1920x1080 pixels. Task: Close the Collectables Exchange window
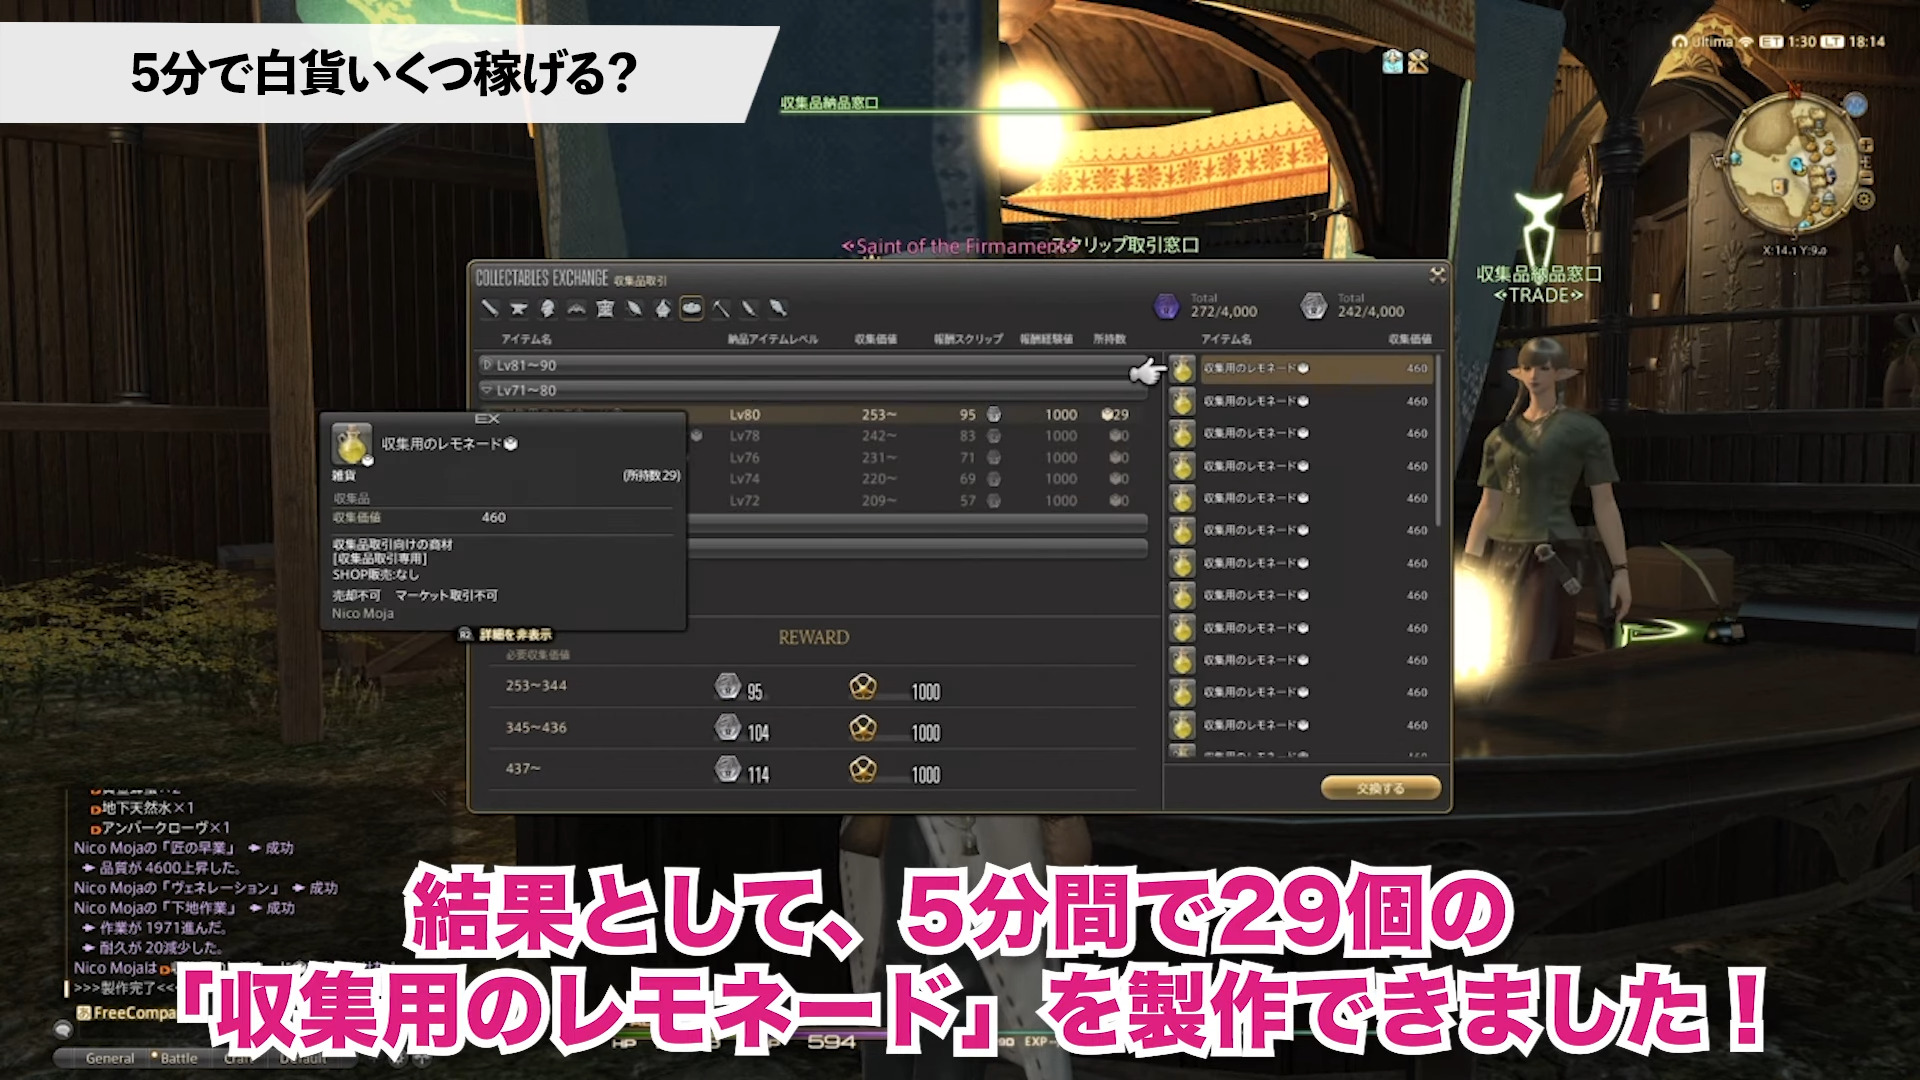[1437, 275]
